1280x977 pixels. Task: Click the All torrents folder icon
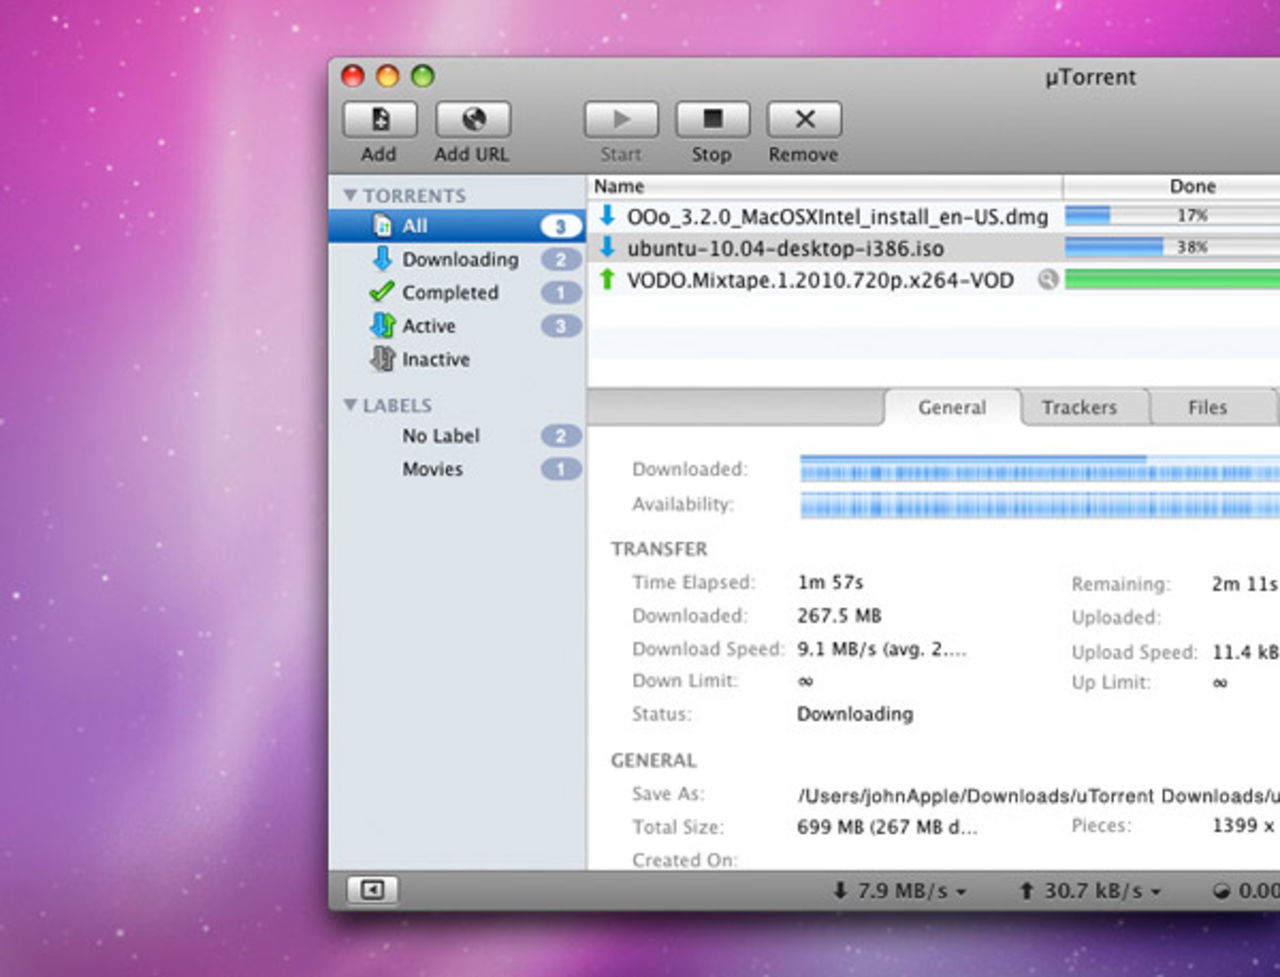[383, 226]
